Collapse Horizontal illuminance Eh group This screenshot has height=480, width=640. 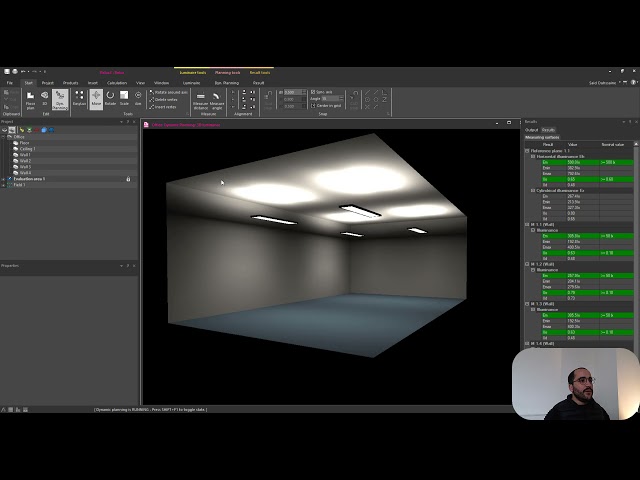coord(533,156)
